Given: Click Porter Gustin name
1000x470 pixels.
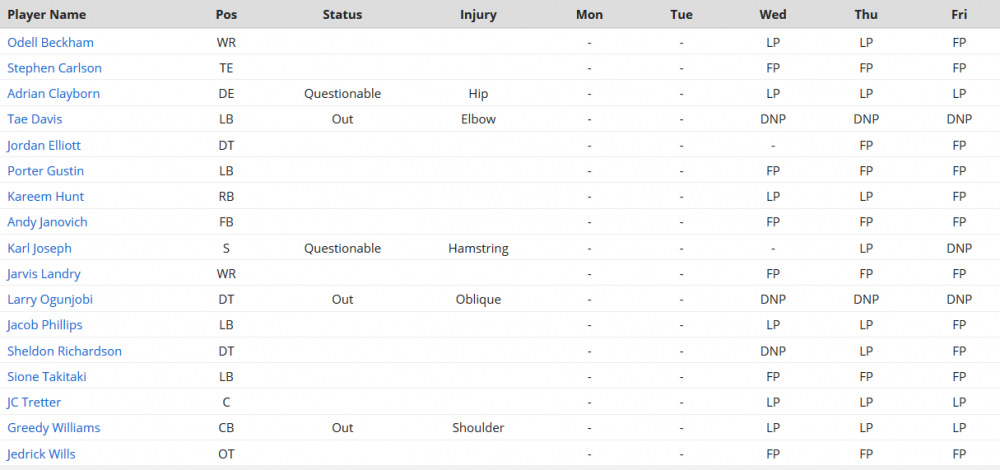Looking at the screenshot, I should pos(45,171).
